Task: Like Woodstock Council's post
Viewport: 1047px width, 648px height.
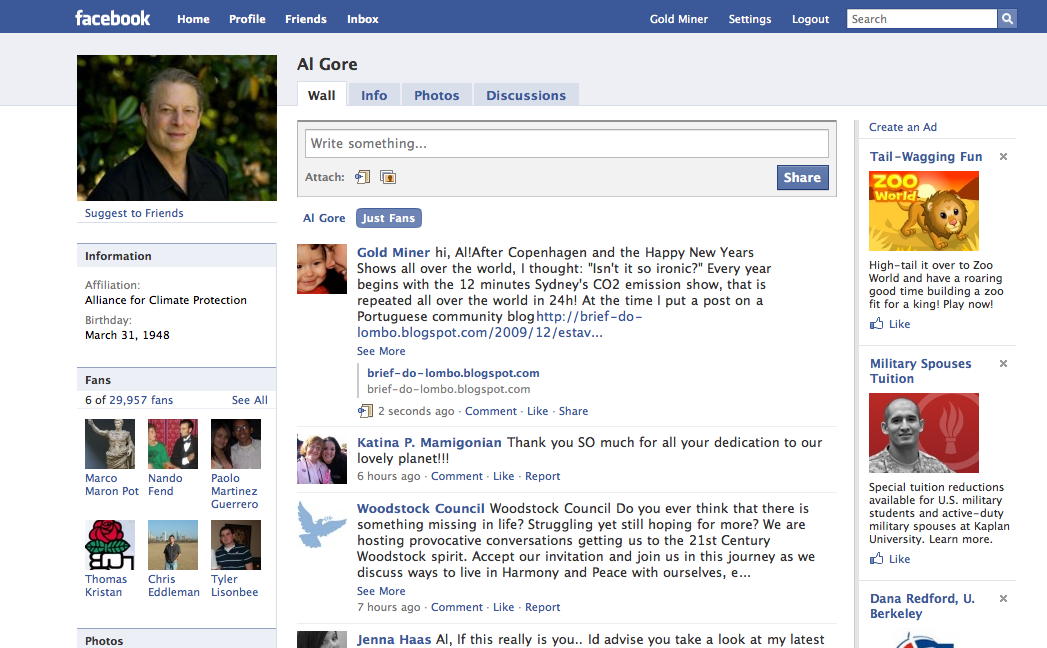Action: click(503, 607)
